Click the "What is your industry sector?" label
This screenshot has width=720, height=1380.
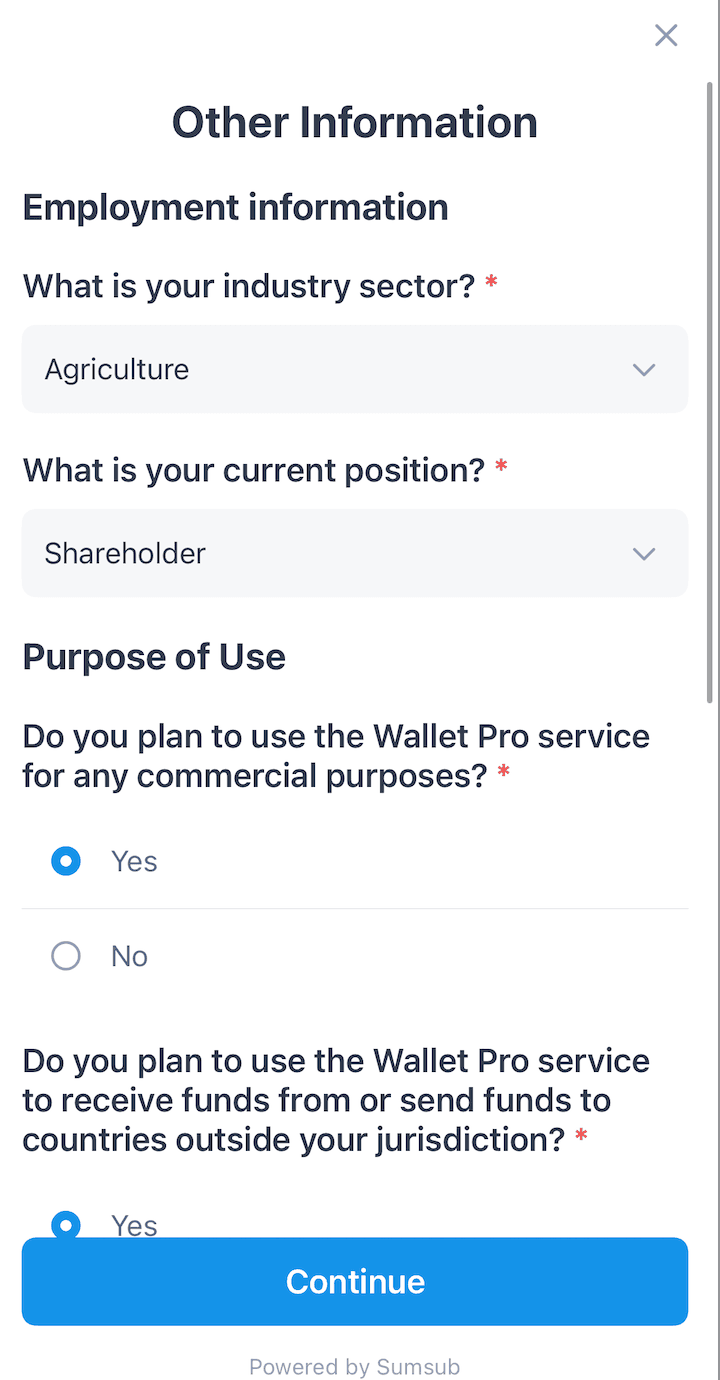click(x=248, y=287)
